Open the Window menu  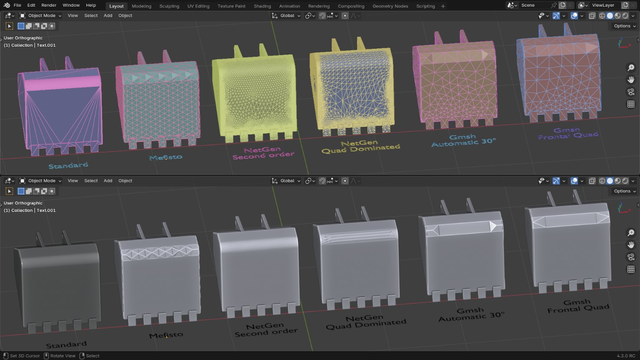pyautogui.click(x=71, y=5)
